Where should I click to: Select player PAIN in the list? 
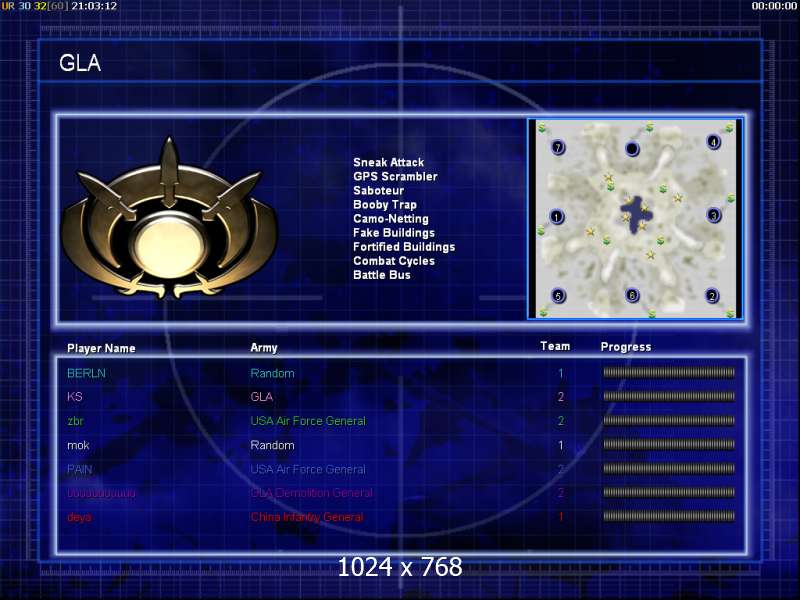80,469
